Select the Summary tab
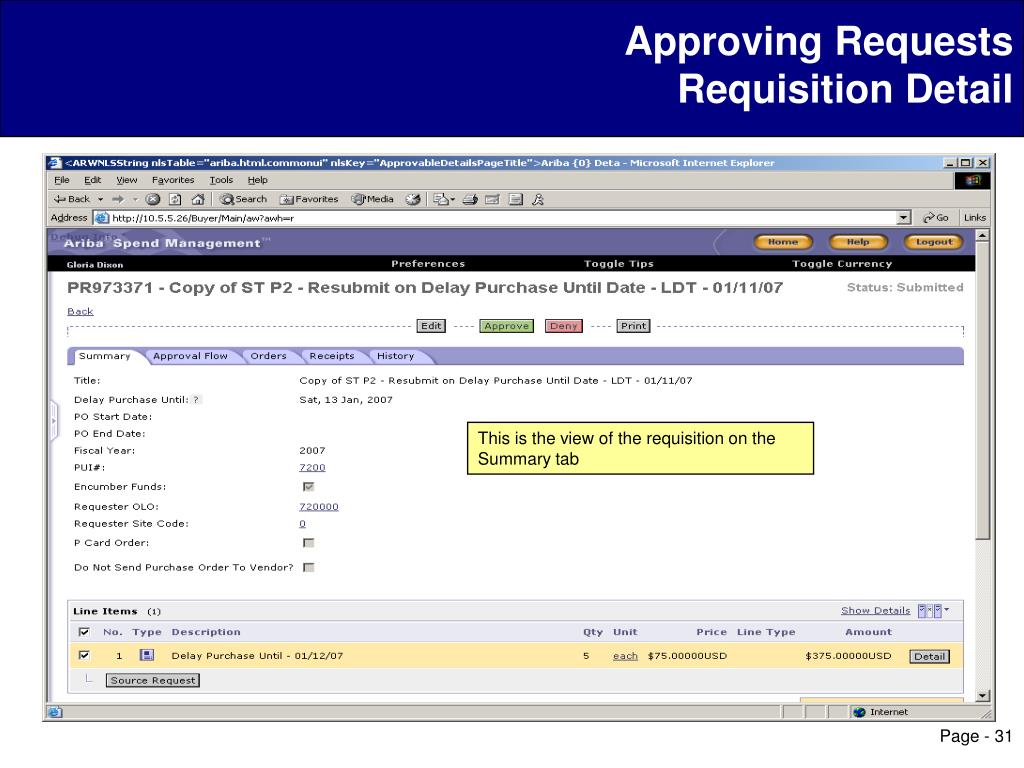 pos(104,356)
